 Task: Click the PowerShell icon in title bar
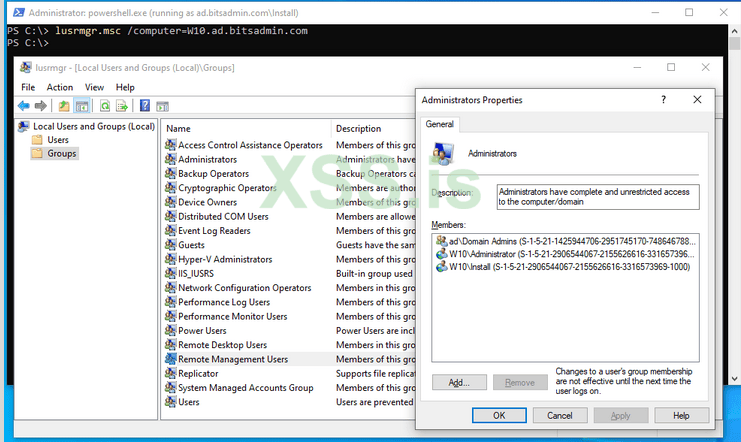pyautogui.click(x=18, y=12)
